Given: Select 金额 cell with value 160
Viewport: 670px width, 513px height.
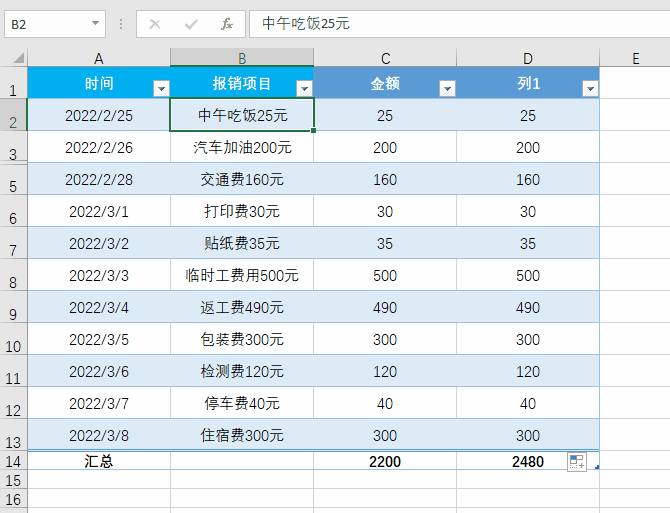Looking at the screenshot, I should [x=385, y=179].
